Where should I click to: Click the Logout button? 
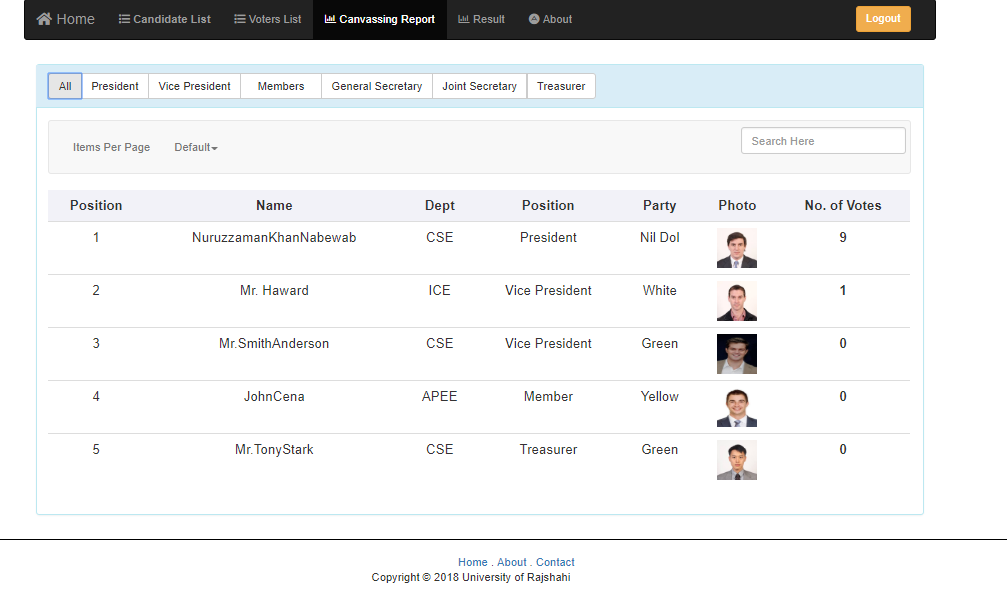click(883, 19)
